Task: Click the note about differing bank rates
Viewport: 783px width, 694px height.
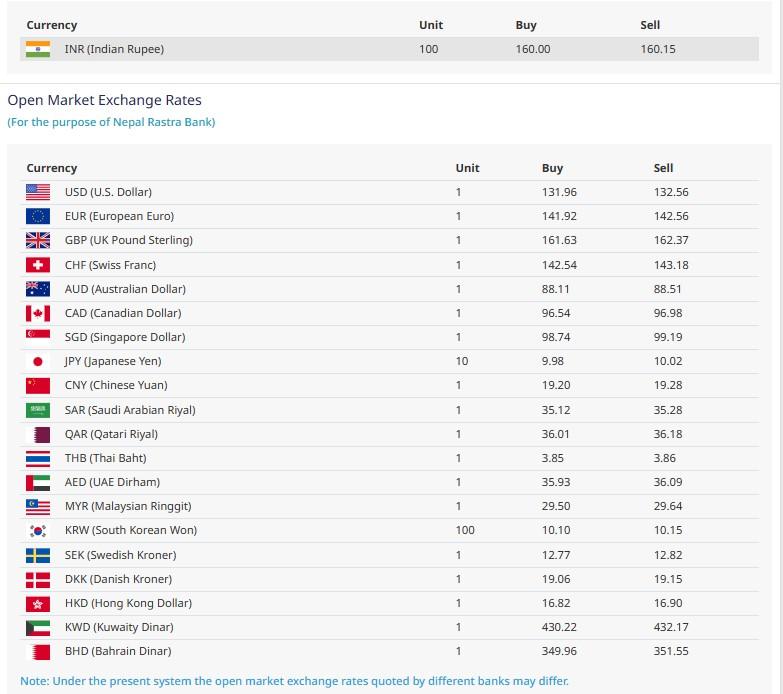Action: (x=294, y=680)
